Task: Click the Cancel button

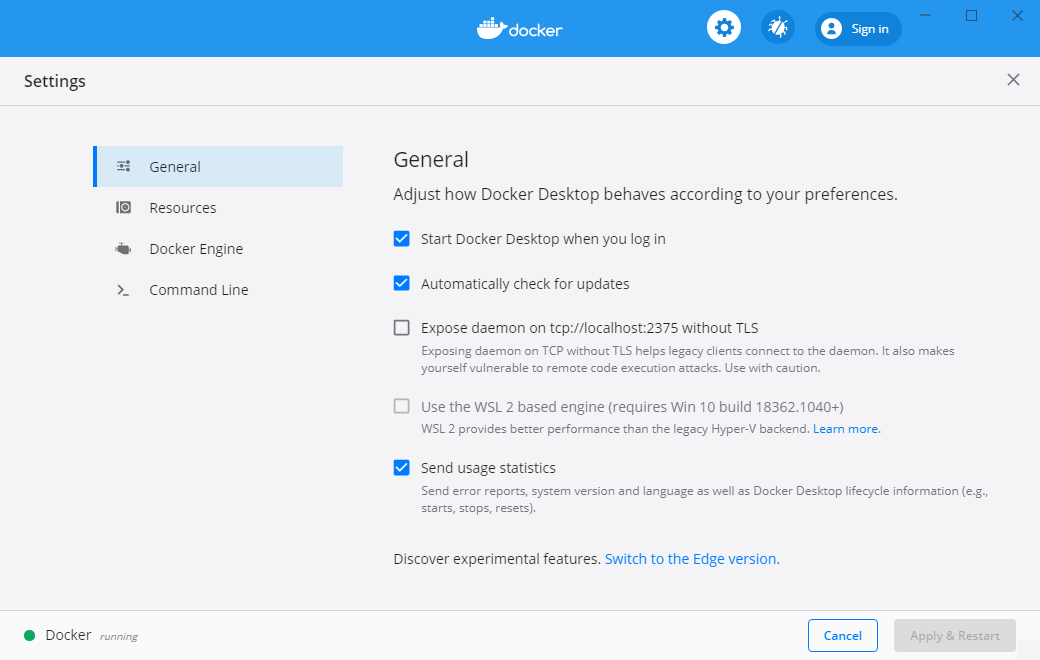Action: coord(842,635)
